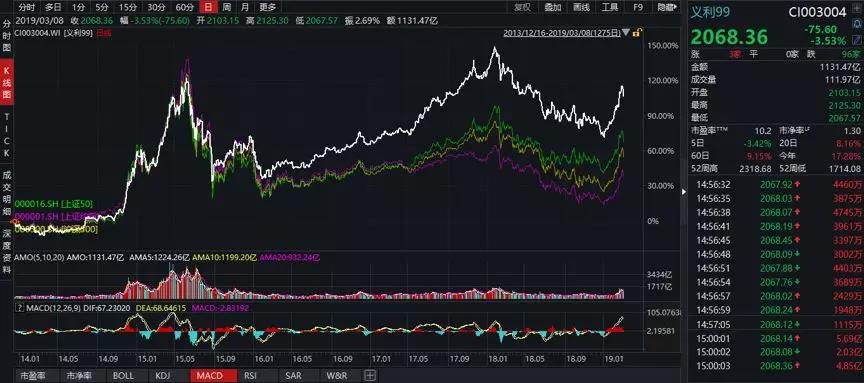Screen dimensions: 864x383
Task: Open MACD help question-mark icon
Action: [20, 308]
